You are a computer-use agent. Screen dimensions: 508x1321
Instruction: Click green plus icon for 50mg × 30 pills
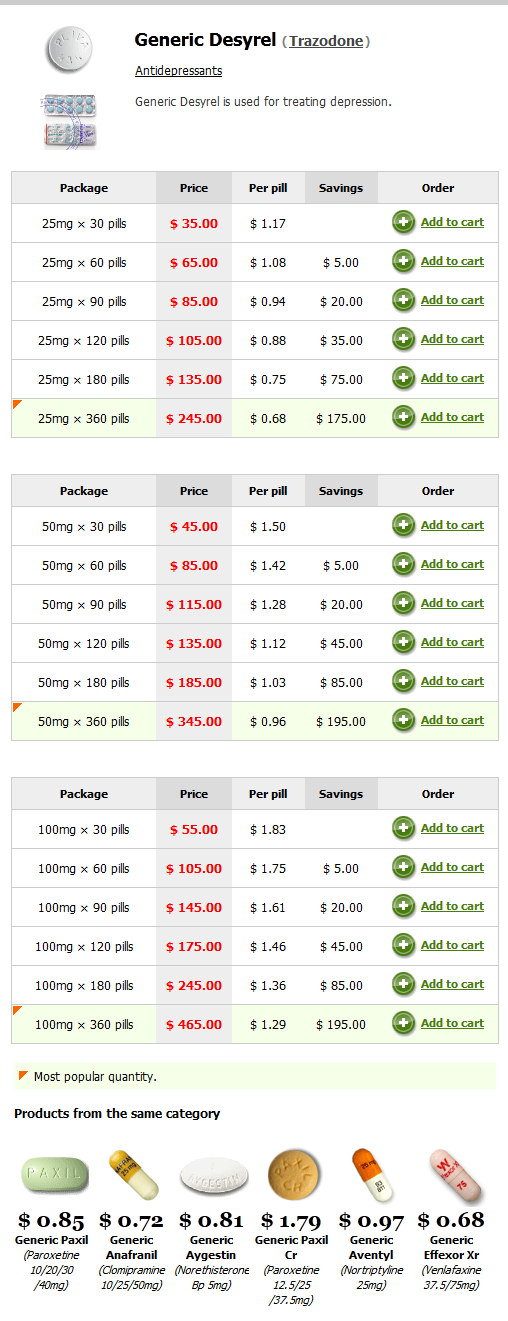403,526
